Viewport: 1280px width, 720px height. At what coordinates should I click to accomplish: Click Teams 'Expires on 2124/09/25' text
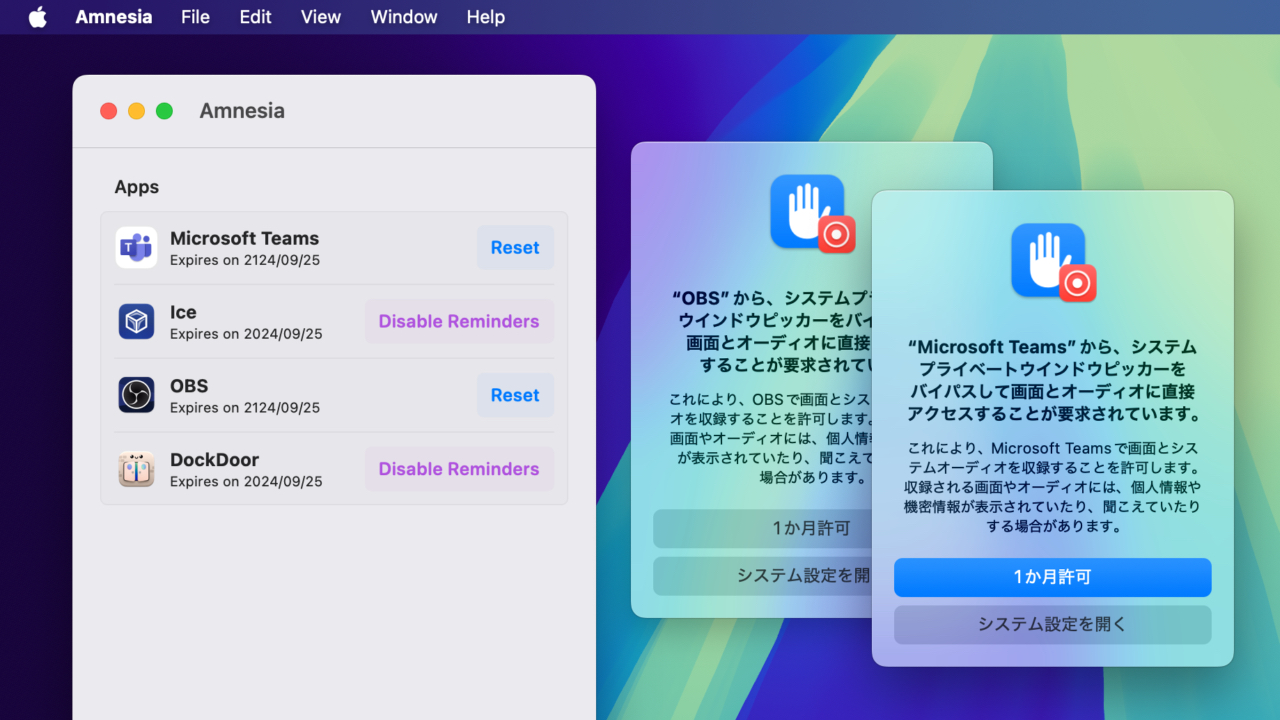tap(245, 260)
